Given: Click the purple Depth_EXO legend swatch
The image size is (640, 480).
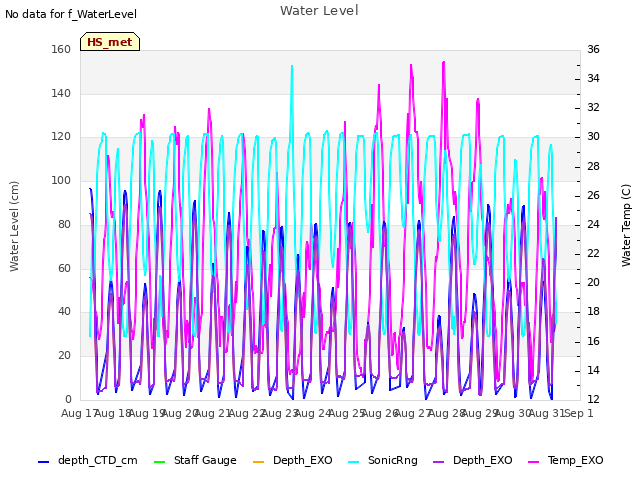Looking at the screenshot, I should [x=438, y=462].
